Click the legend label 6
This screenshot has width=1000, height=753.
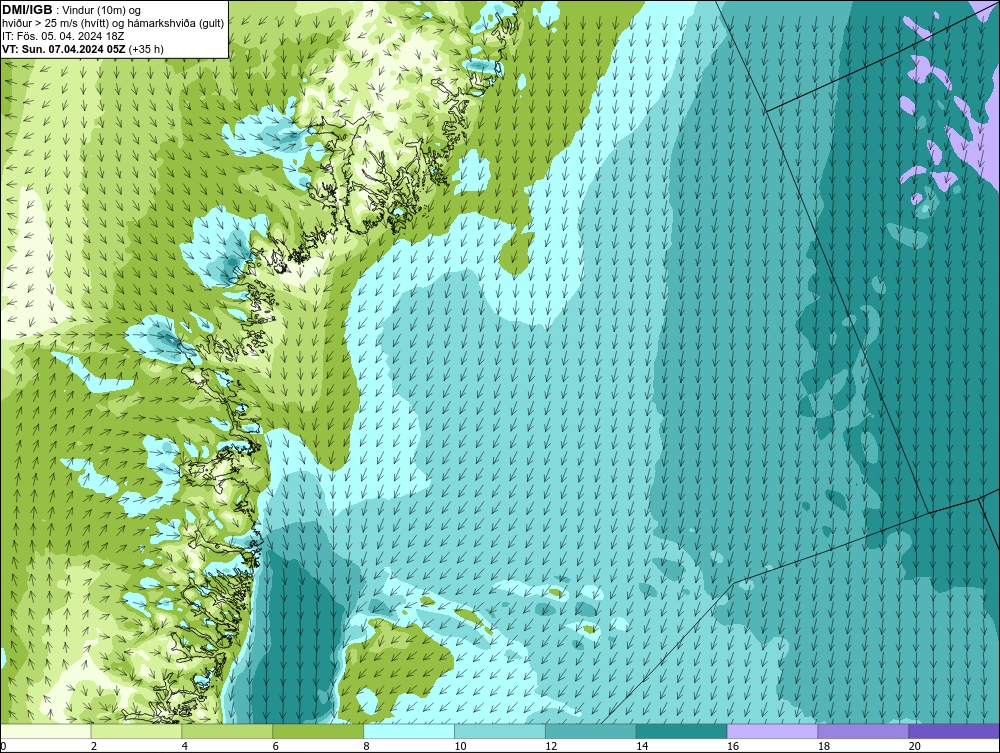(x=276, y=746)
